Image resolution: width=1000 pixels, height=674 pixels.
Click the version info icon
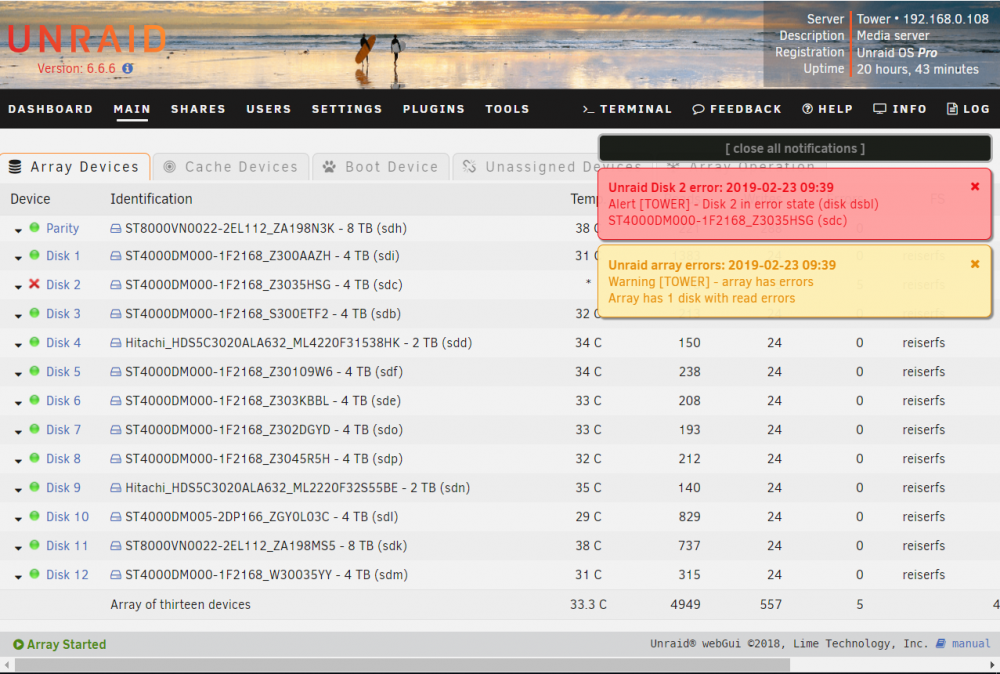(x=128, y=68)
